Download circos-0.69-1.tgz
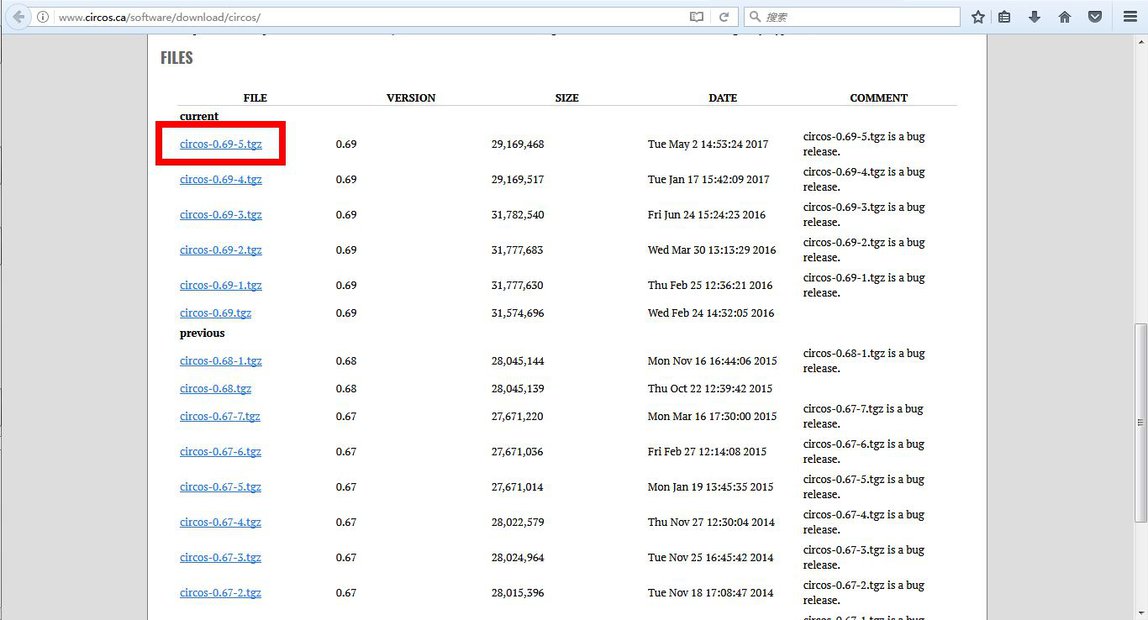 (220, 285)
